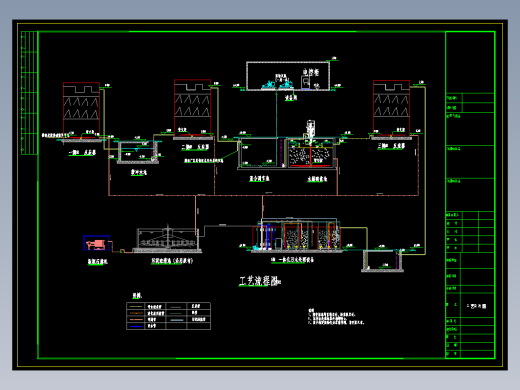The height and width of the screenshot is (390, 520).
Task: Select the vertical unit above the biofilter tank
Action: click(x=310, y=128)
